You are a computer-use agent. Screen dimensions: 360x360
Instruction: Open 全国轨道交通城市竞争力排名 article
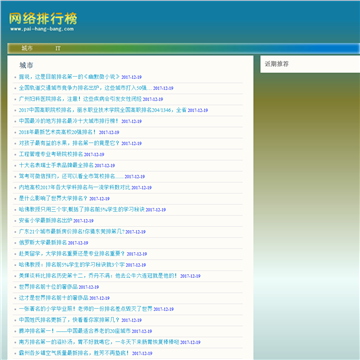85,88
